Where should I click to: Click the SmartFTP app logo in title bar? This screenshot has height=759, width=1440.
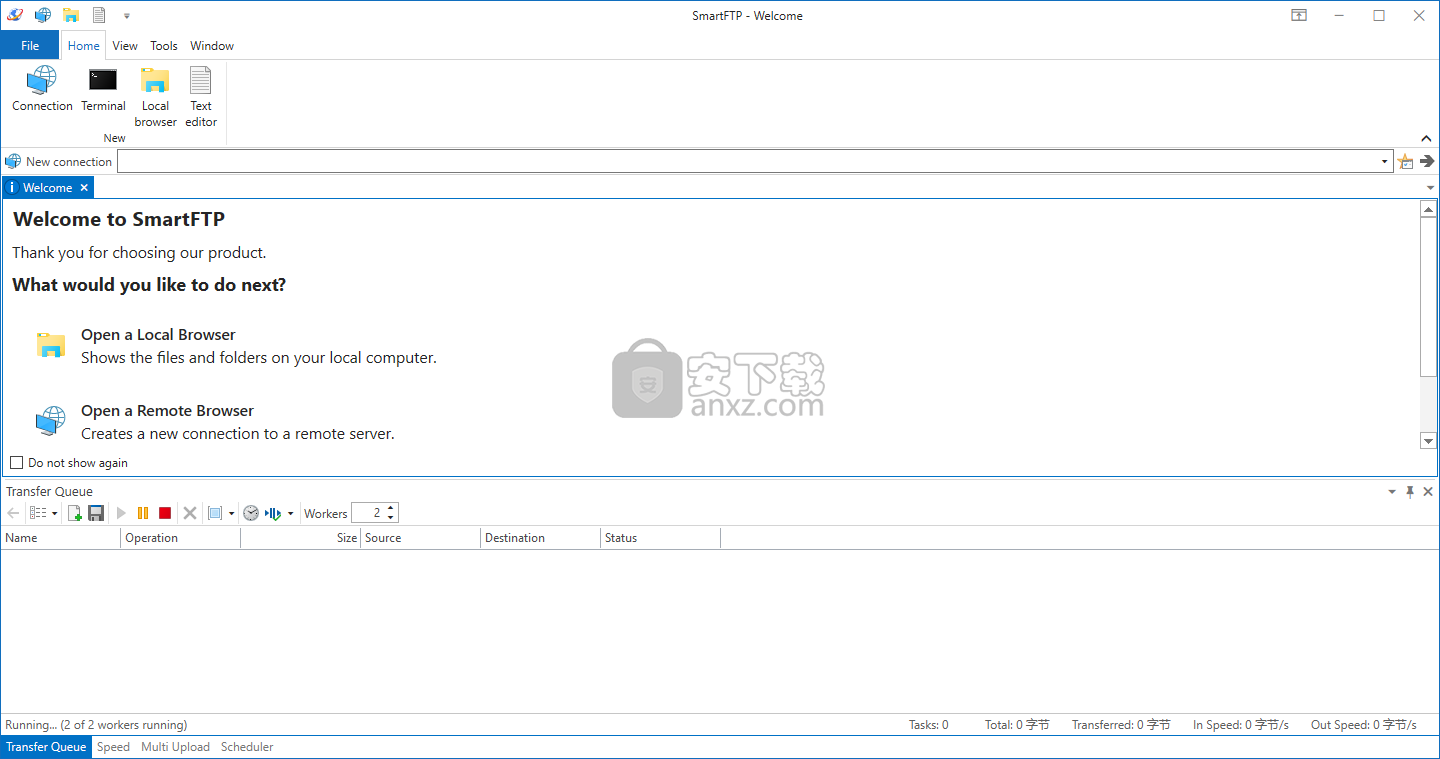coord(15,15)
